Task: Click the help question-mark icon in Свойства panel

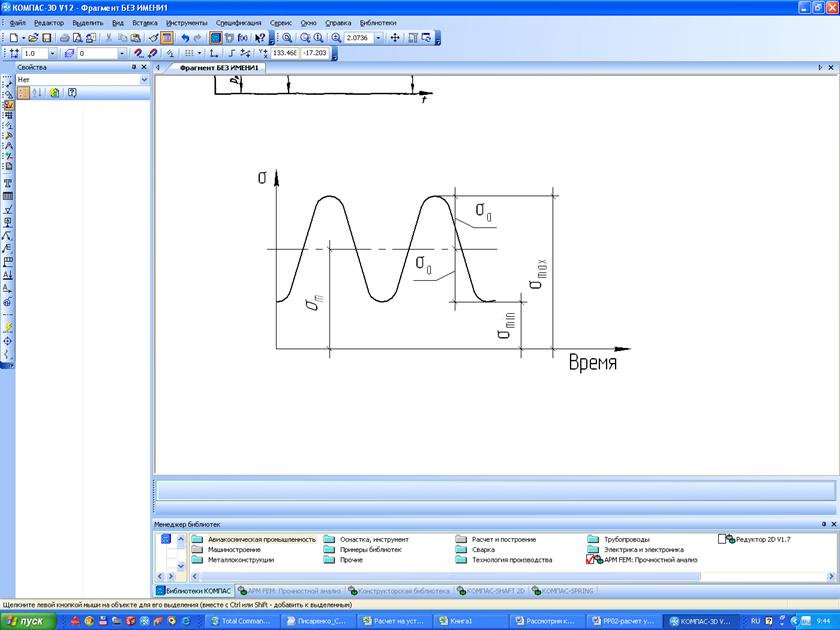Action: coord(72,92)
